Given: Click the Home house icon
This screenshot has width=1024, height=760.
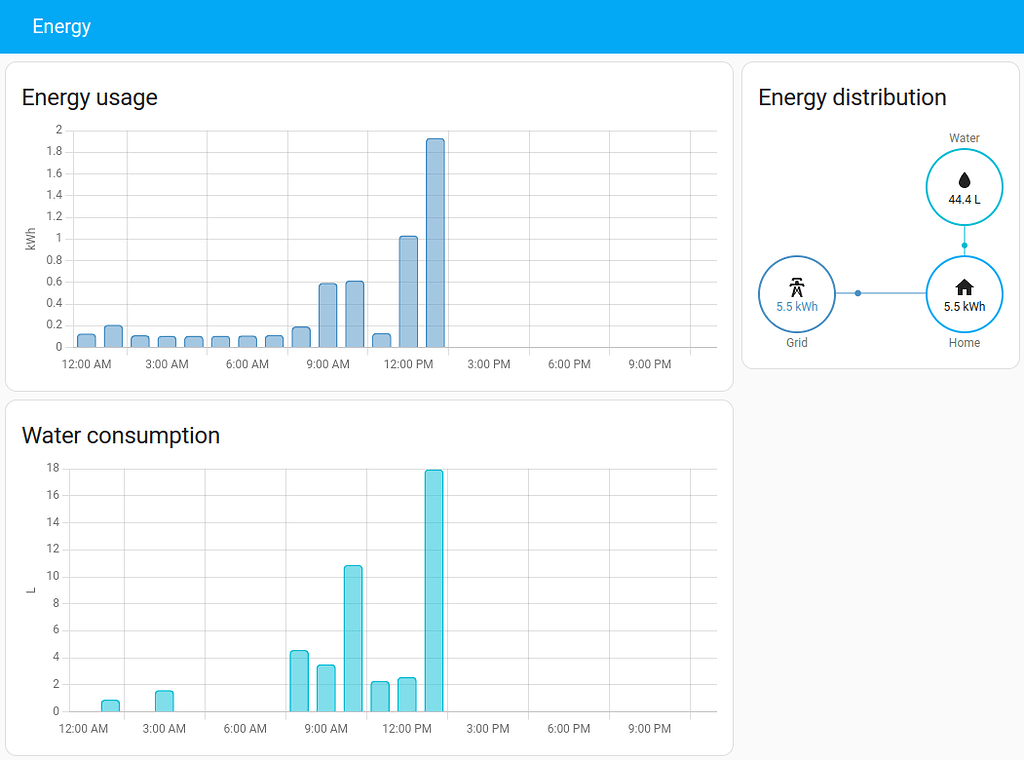Looking at the screenshot, I should (x=964, y=287).
